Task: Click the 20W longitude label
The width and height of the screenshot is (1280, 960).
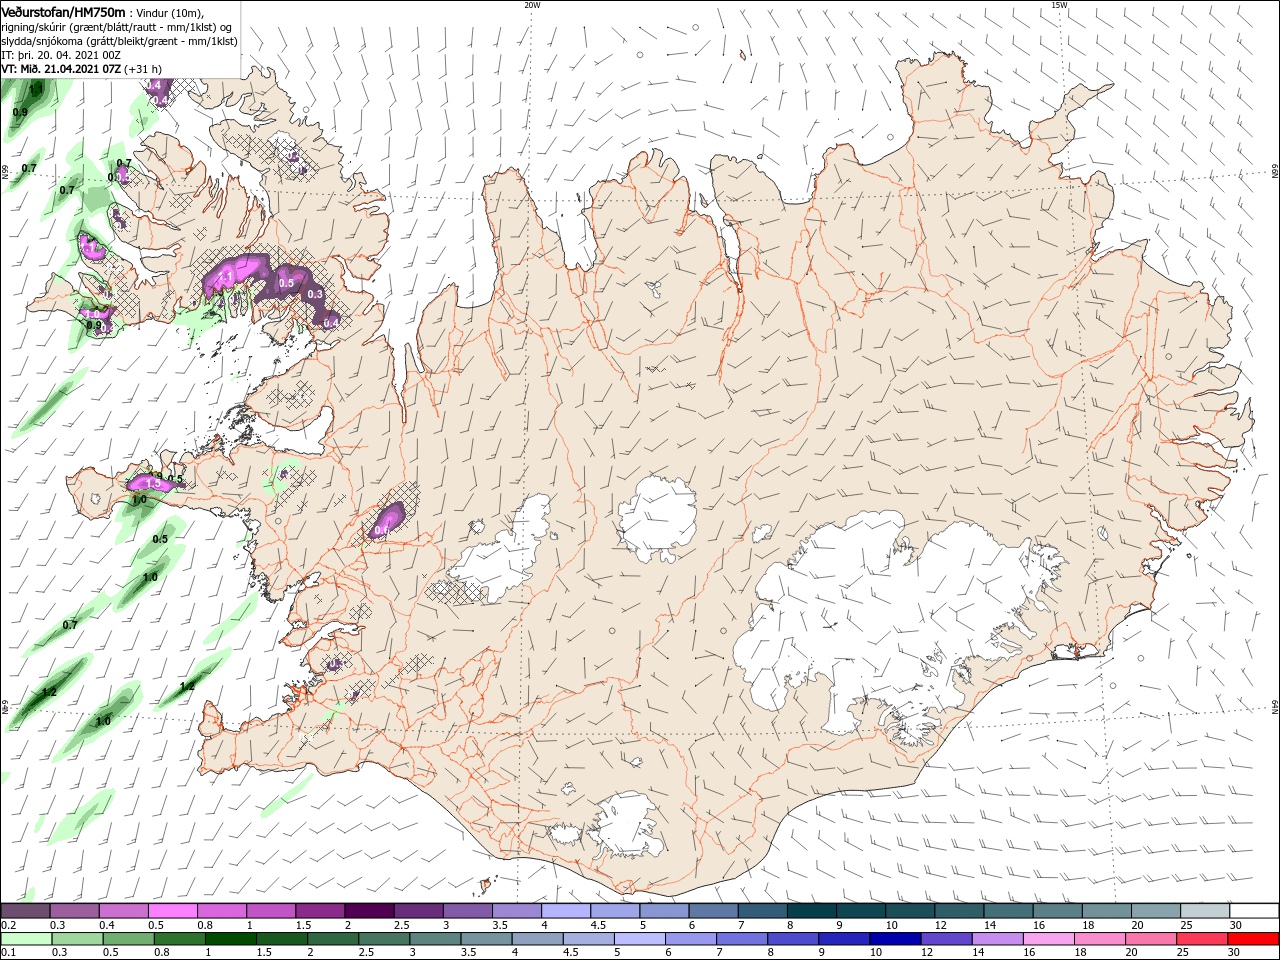Action: [x=532, y=5]
